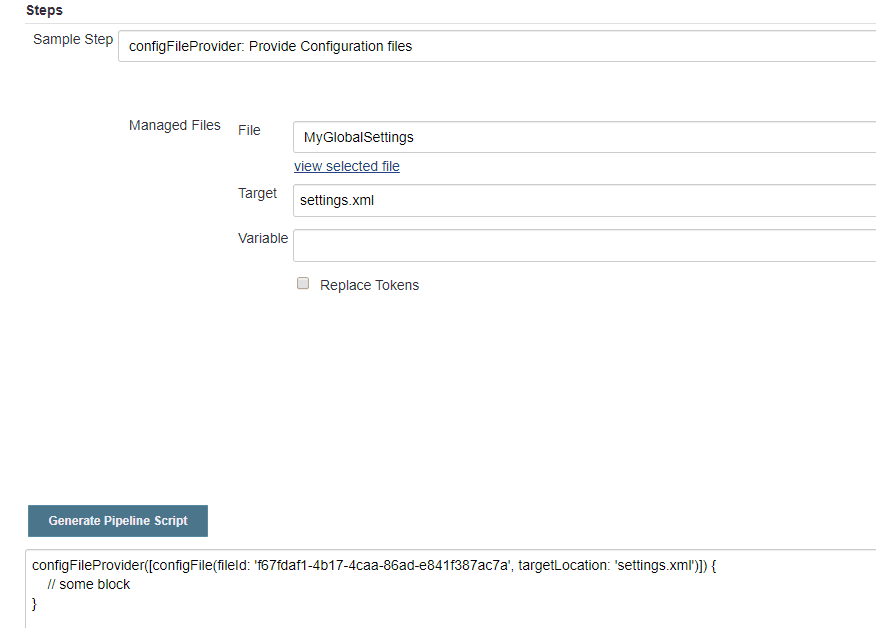This screenshot has width=876, height=628.
Task: Focus the empty Variable input field
Action: tap(584, 245)
